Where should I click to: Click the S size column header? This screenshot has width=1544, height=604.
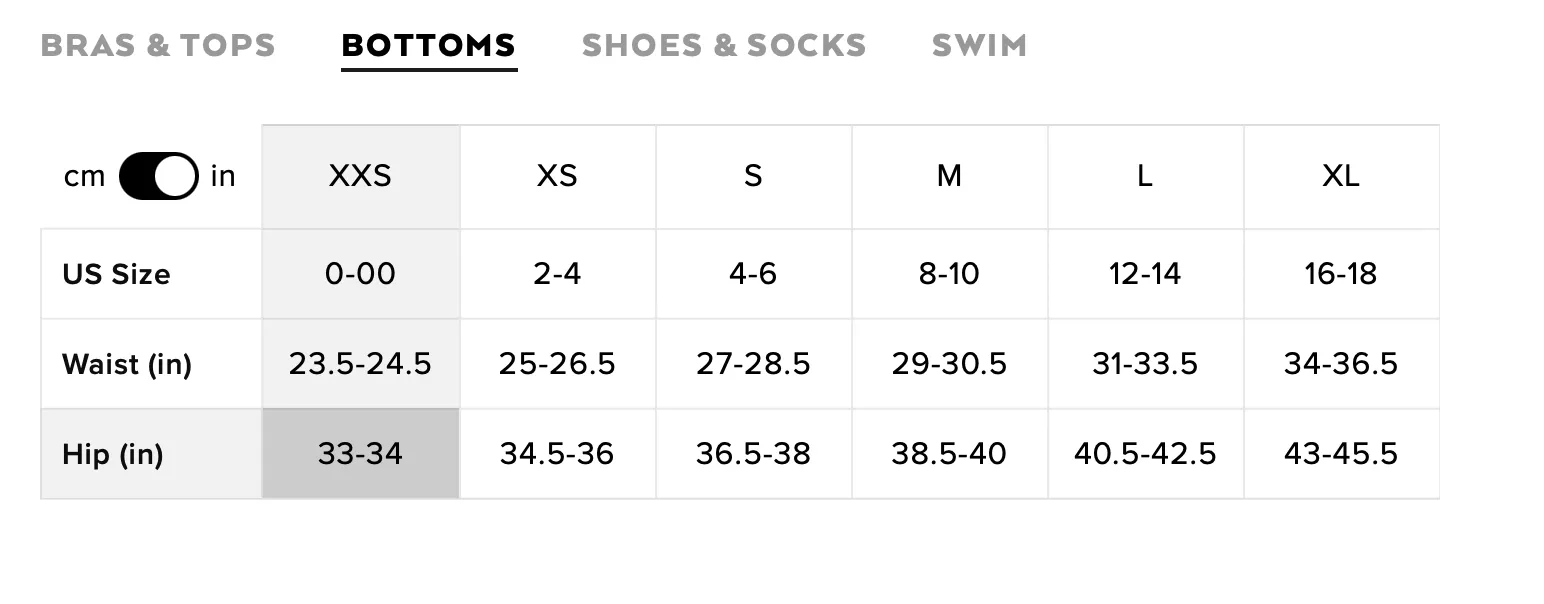tap(753, 177)
